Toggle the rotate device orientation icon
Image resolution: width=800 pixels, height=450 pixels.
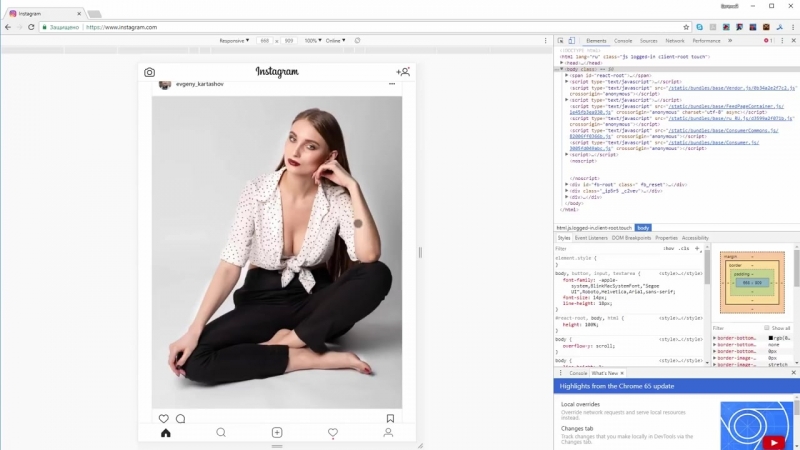click(357, 40)
